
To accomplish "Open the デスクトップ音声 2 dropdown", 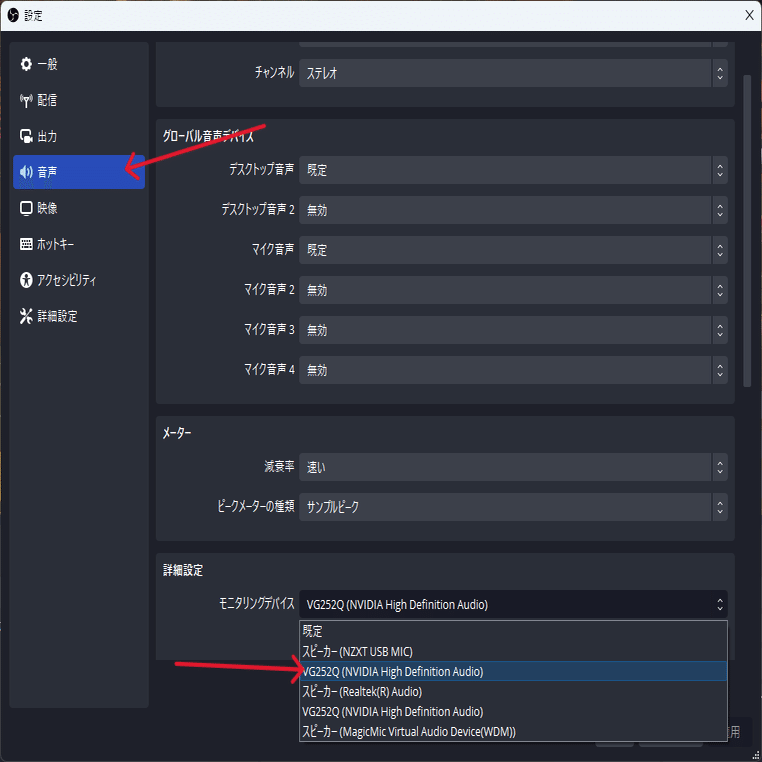I will point(513,210).
